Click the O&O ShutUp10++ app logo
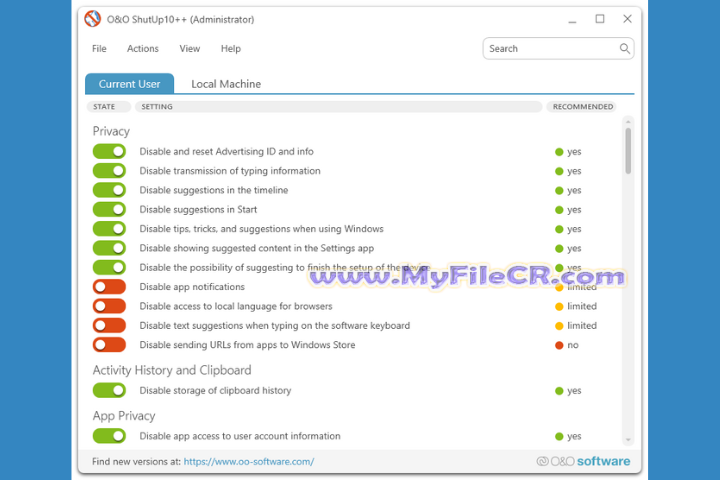This screenshot has width=720, height=480. coord(92,19)
